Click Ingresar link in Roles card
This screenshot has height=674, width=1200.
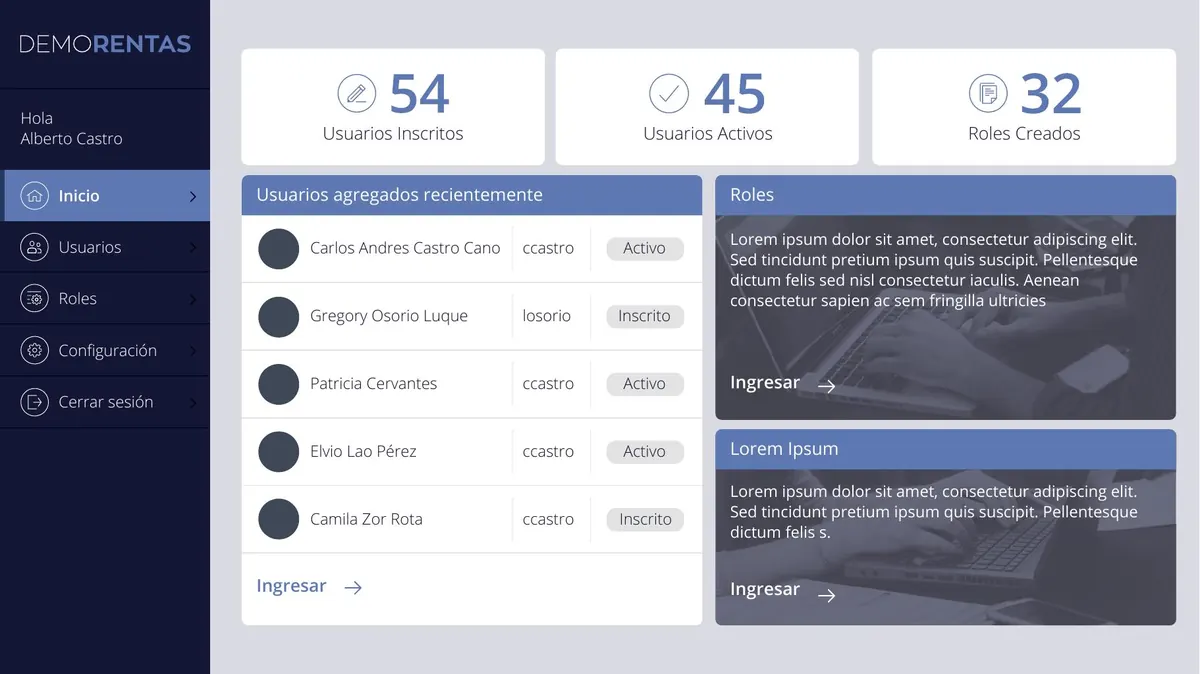(765, 383)
